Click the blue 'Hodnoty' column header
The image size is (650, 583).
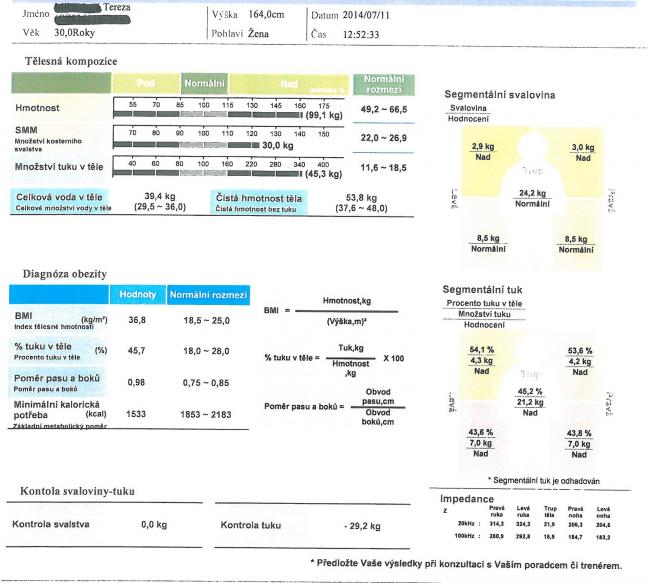point(138,294)
